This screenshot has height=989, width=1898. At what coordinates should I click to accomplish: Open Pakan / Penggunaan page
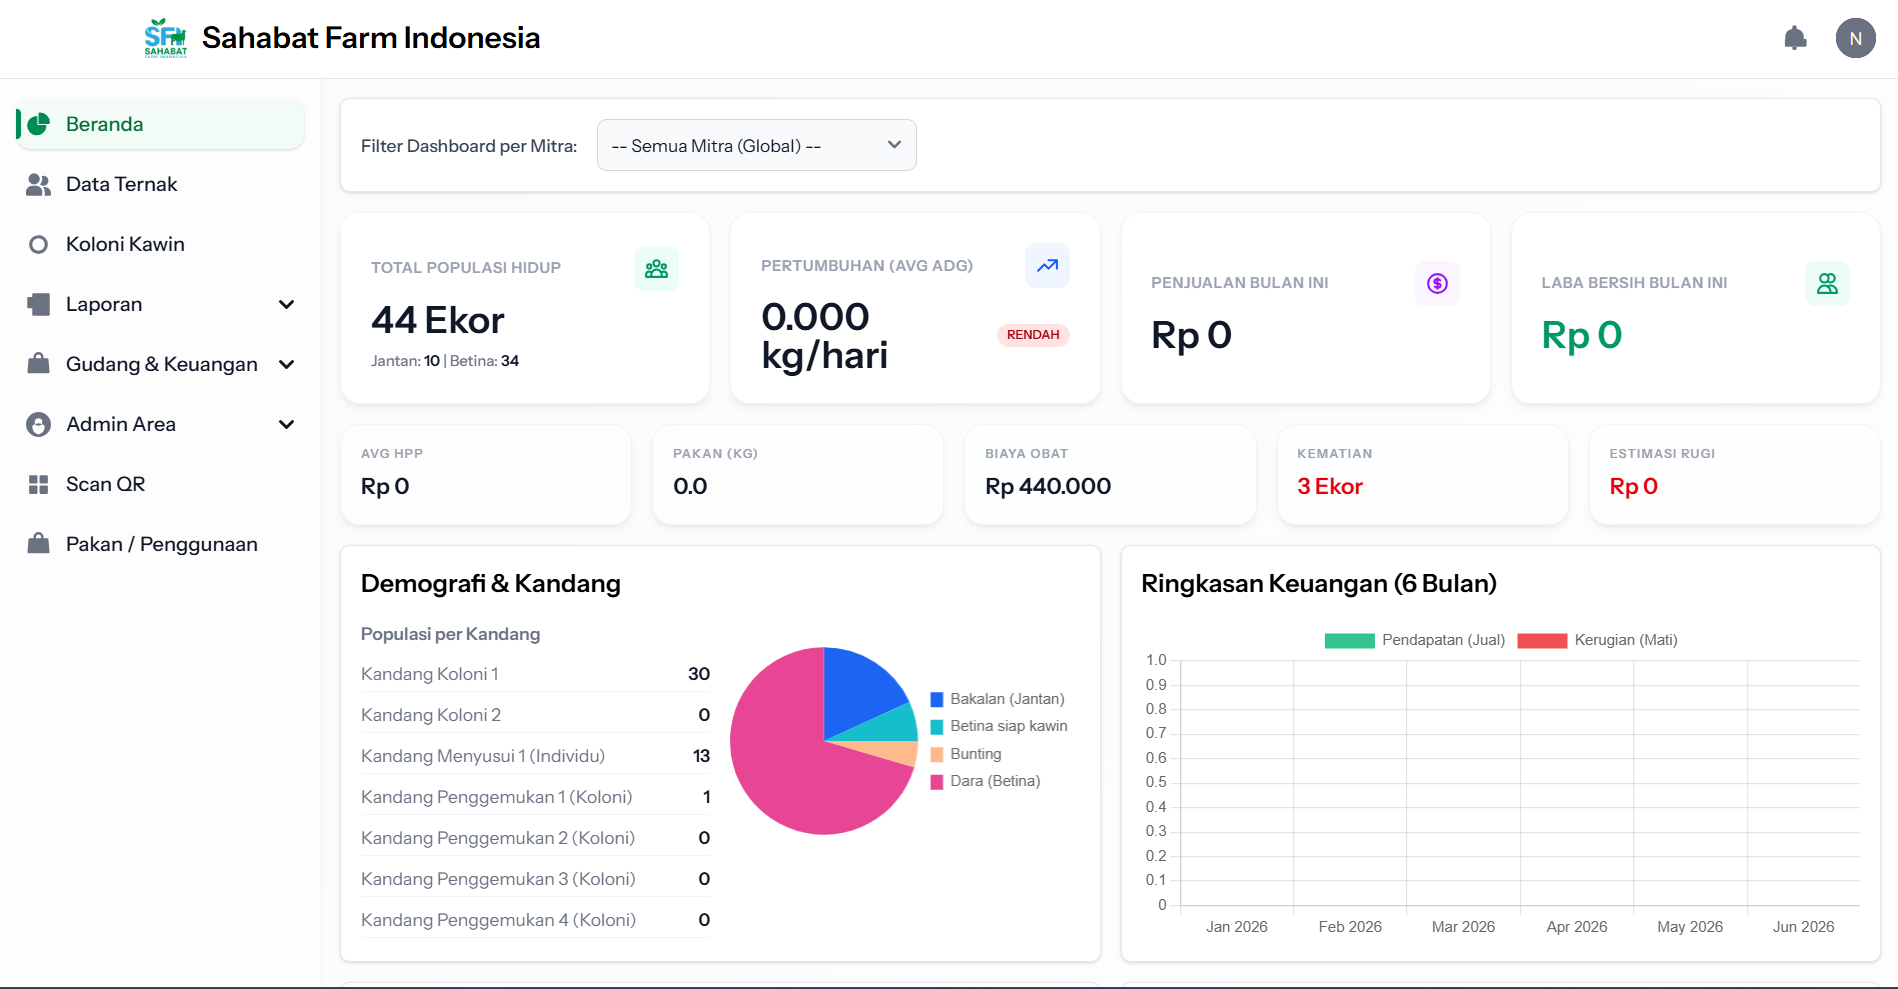[x=160, y=544]
